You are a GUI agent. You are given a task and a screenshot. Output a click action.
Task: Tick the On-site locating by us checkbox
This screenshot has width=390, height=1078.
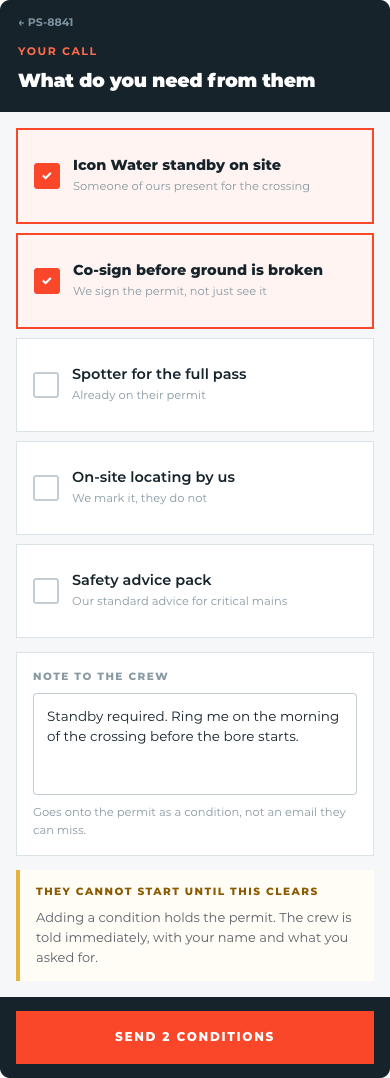coord(46,488)
